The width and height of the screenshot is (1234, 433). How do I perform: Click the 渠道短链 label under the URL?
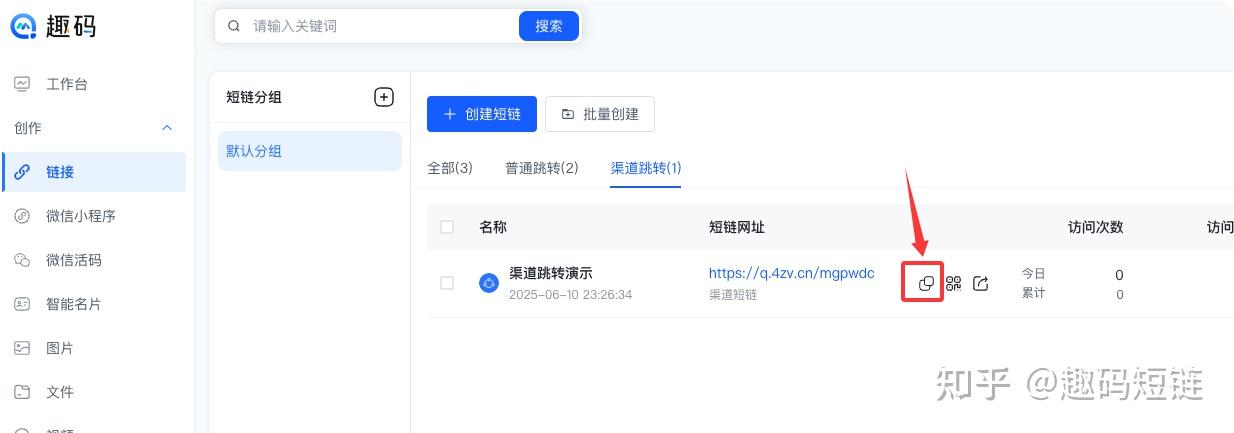pyautogui.click(x=733, y=294)
